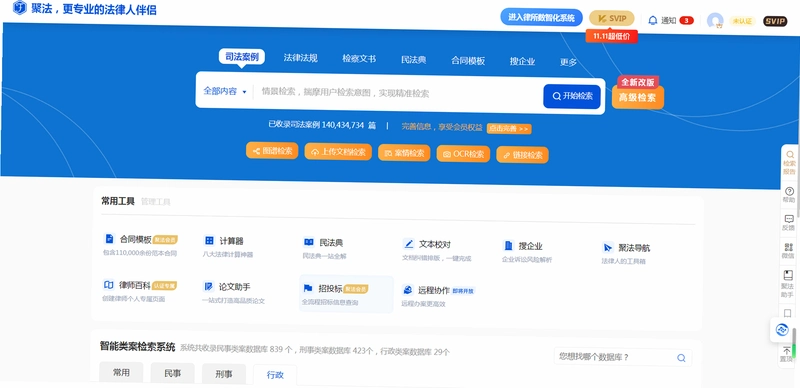Click the 11.11超低价 promo tag

click(612, 36)
